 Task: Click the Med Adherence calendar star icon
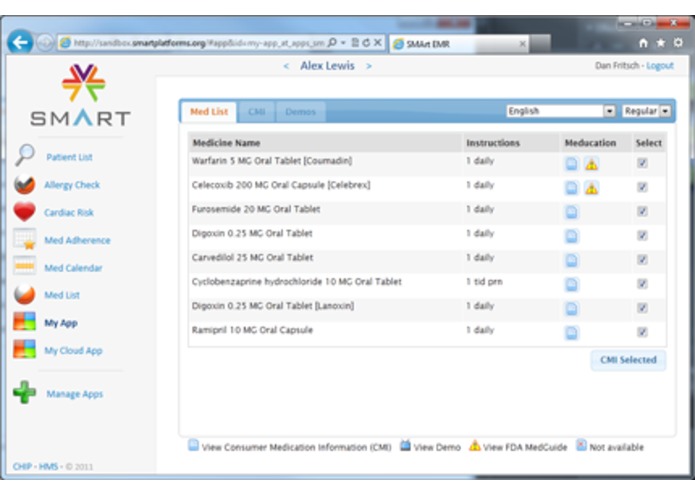[24, 239]
